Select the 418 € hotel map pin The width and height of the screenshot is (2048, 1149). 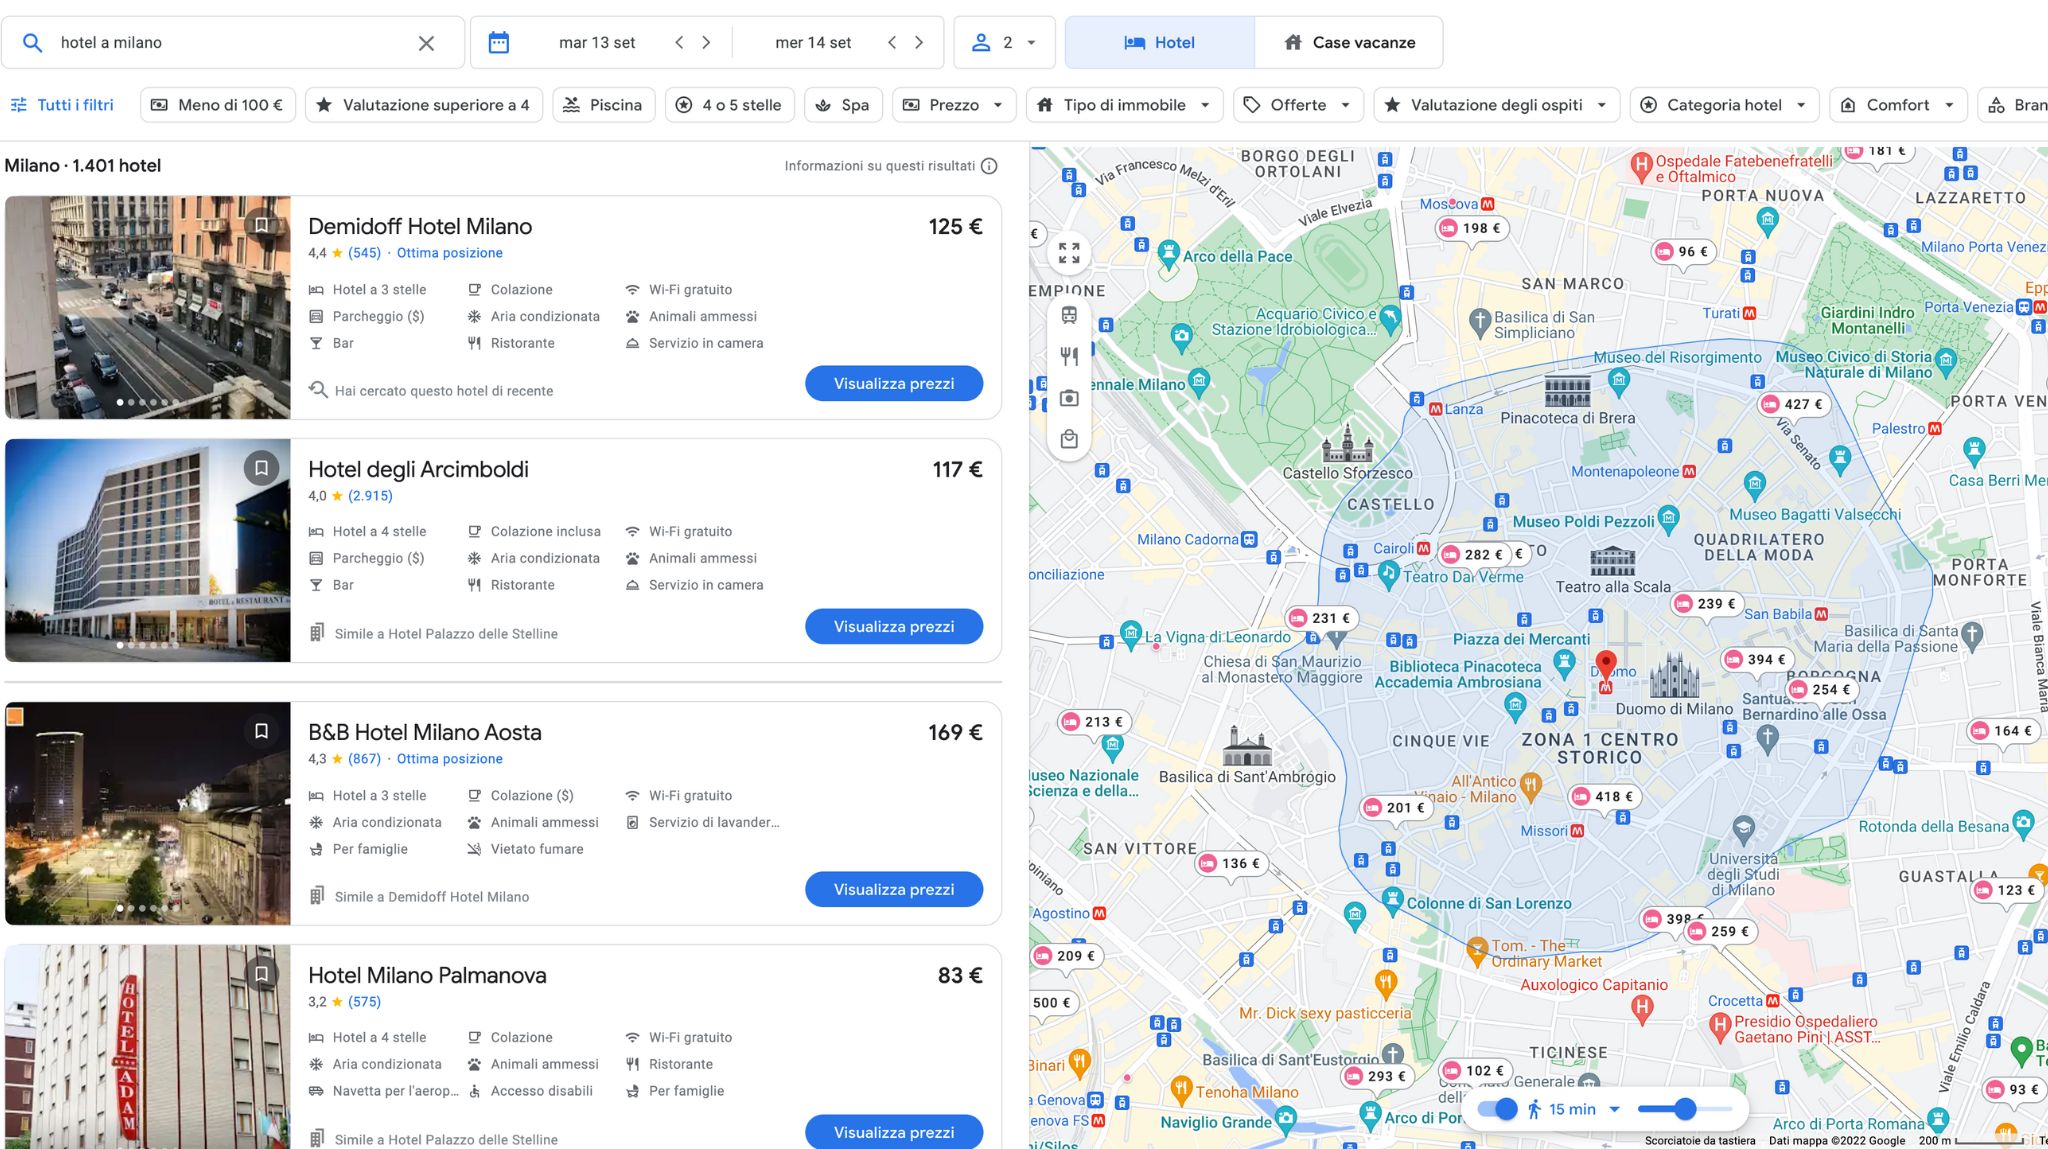pos(1604,797)
